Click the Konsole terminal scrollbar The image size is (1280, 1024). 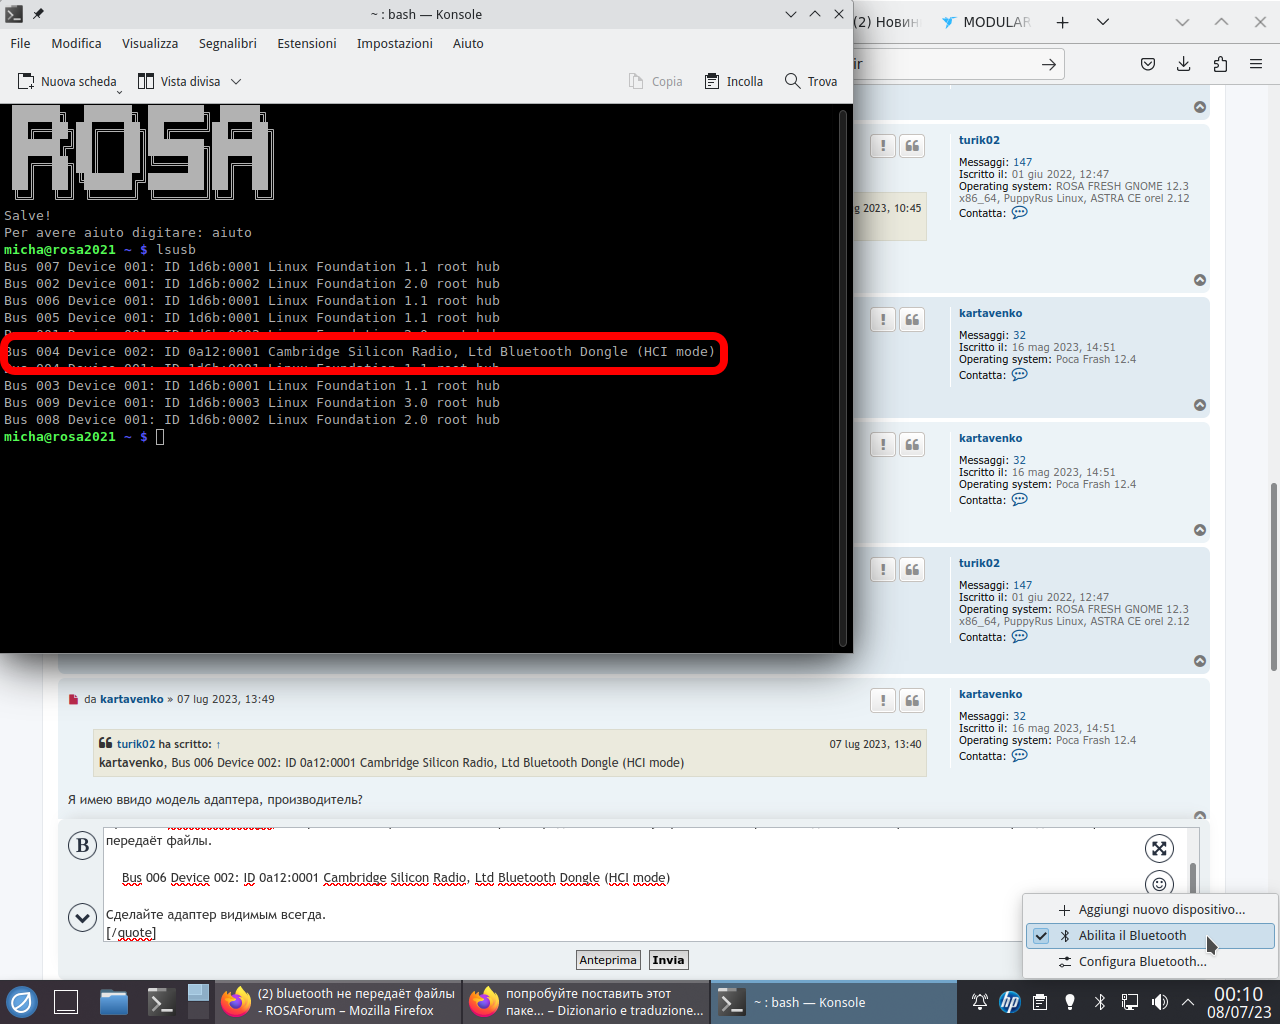pyautogui.click(x=843, y=378)
